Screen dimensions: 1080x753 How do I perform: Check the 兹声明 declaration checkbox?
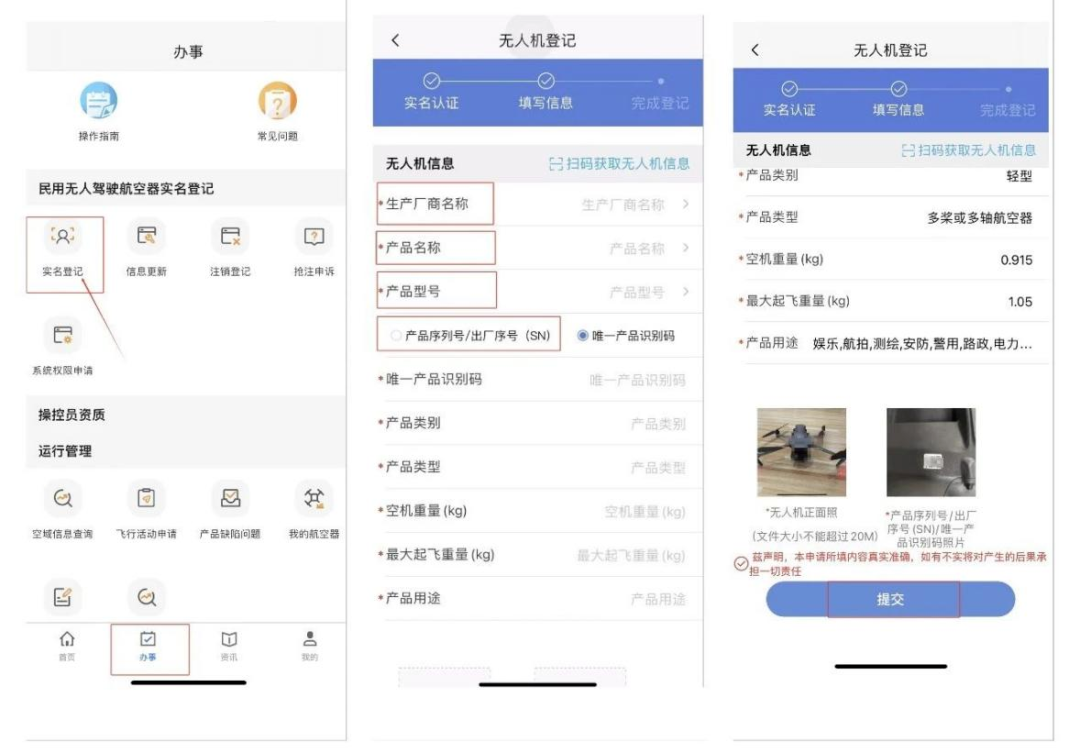(741, 564)
